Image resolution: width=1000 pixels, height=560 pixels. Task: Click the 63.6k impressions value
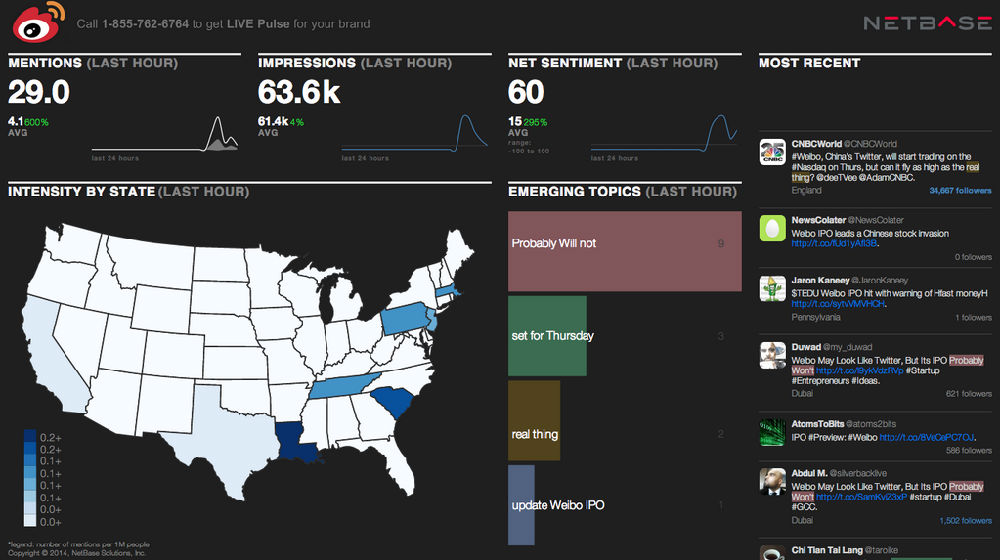pyautogui.click(x=299, y=92)
